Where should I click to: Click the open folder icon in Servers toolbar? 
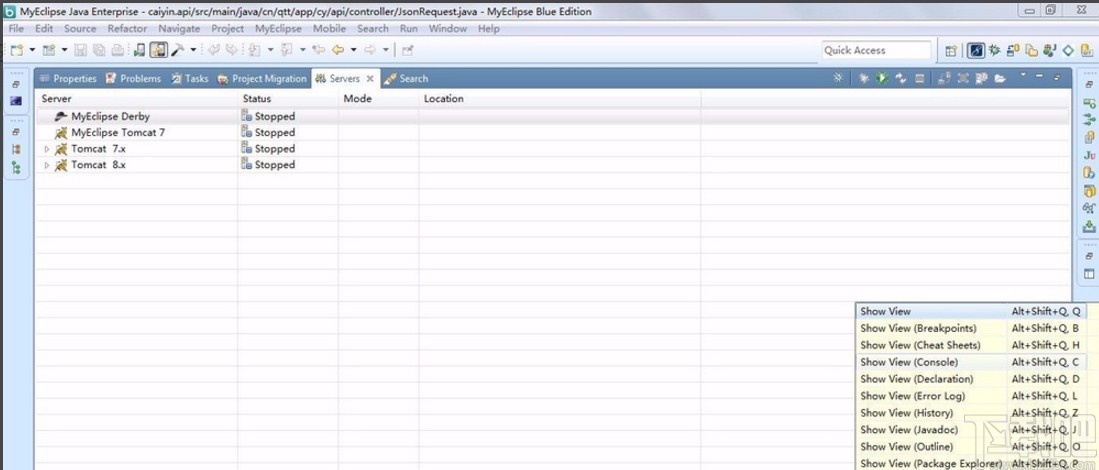pyautogui.click(x=1000, y=78)
